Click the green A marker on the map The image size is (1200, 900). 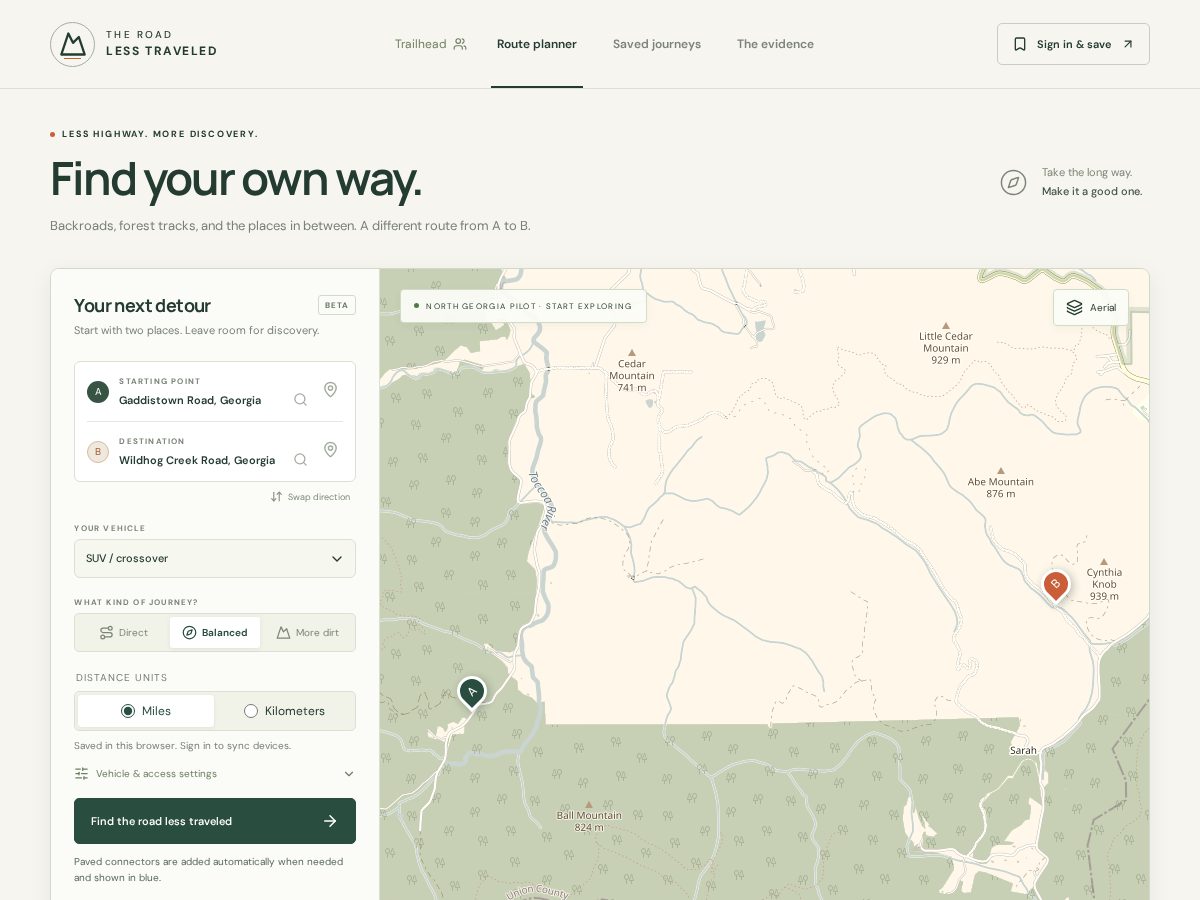472,692
